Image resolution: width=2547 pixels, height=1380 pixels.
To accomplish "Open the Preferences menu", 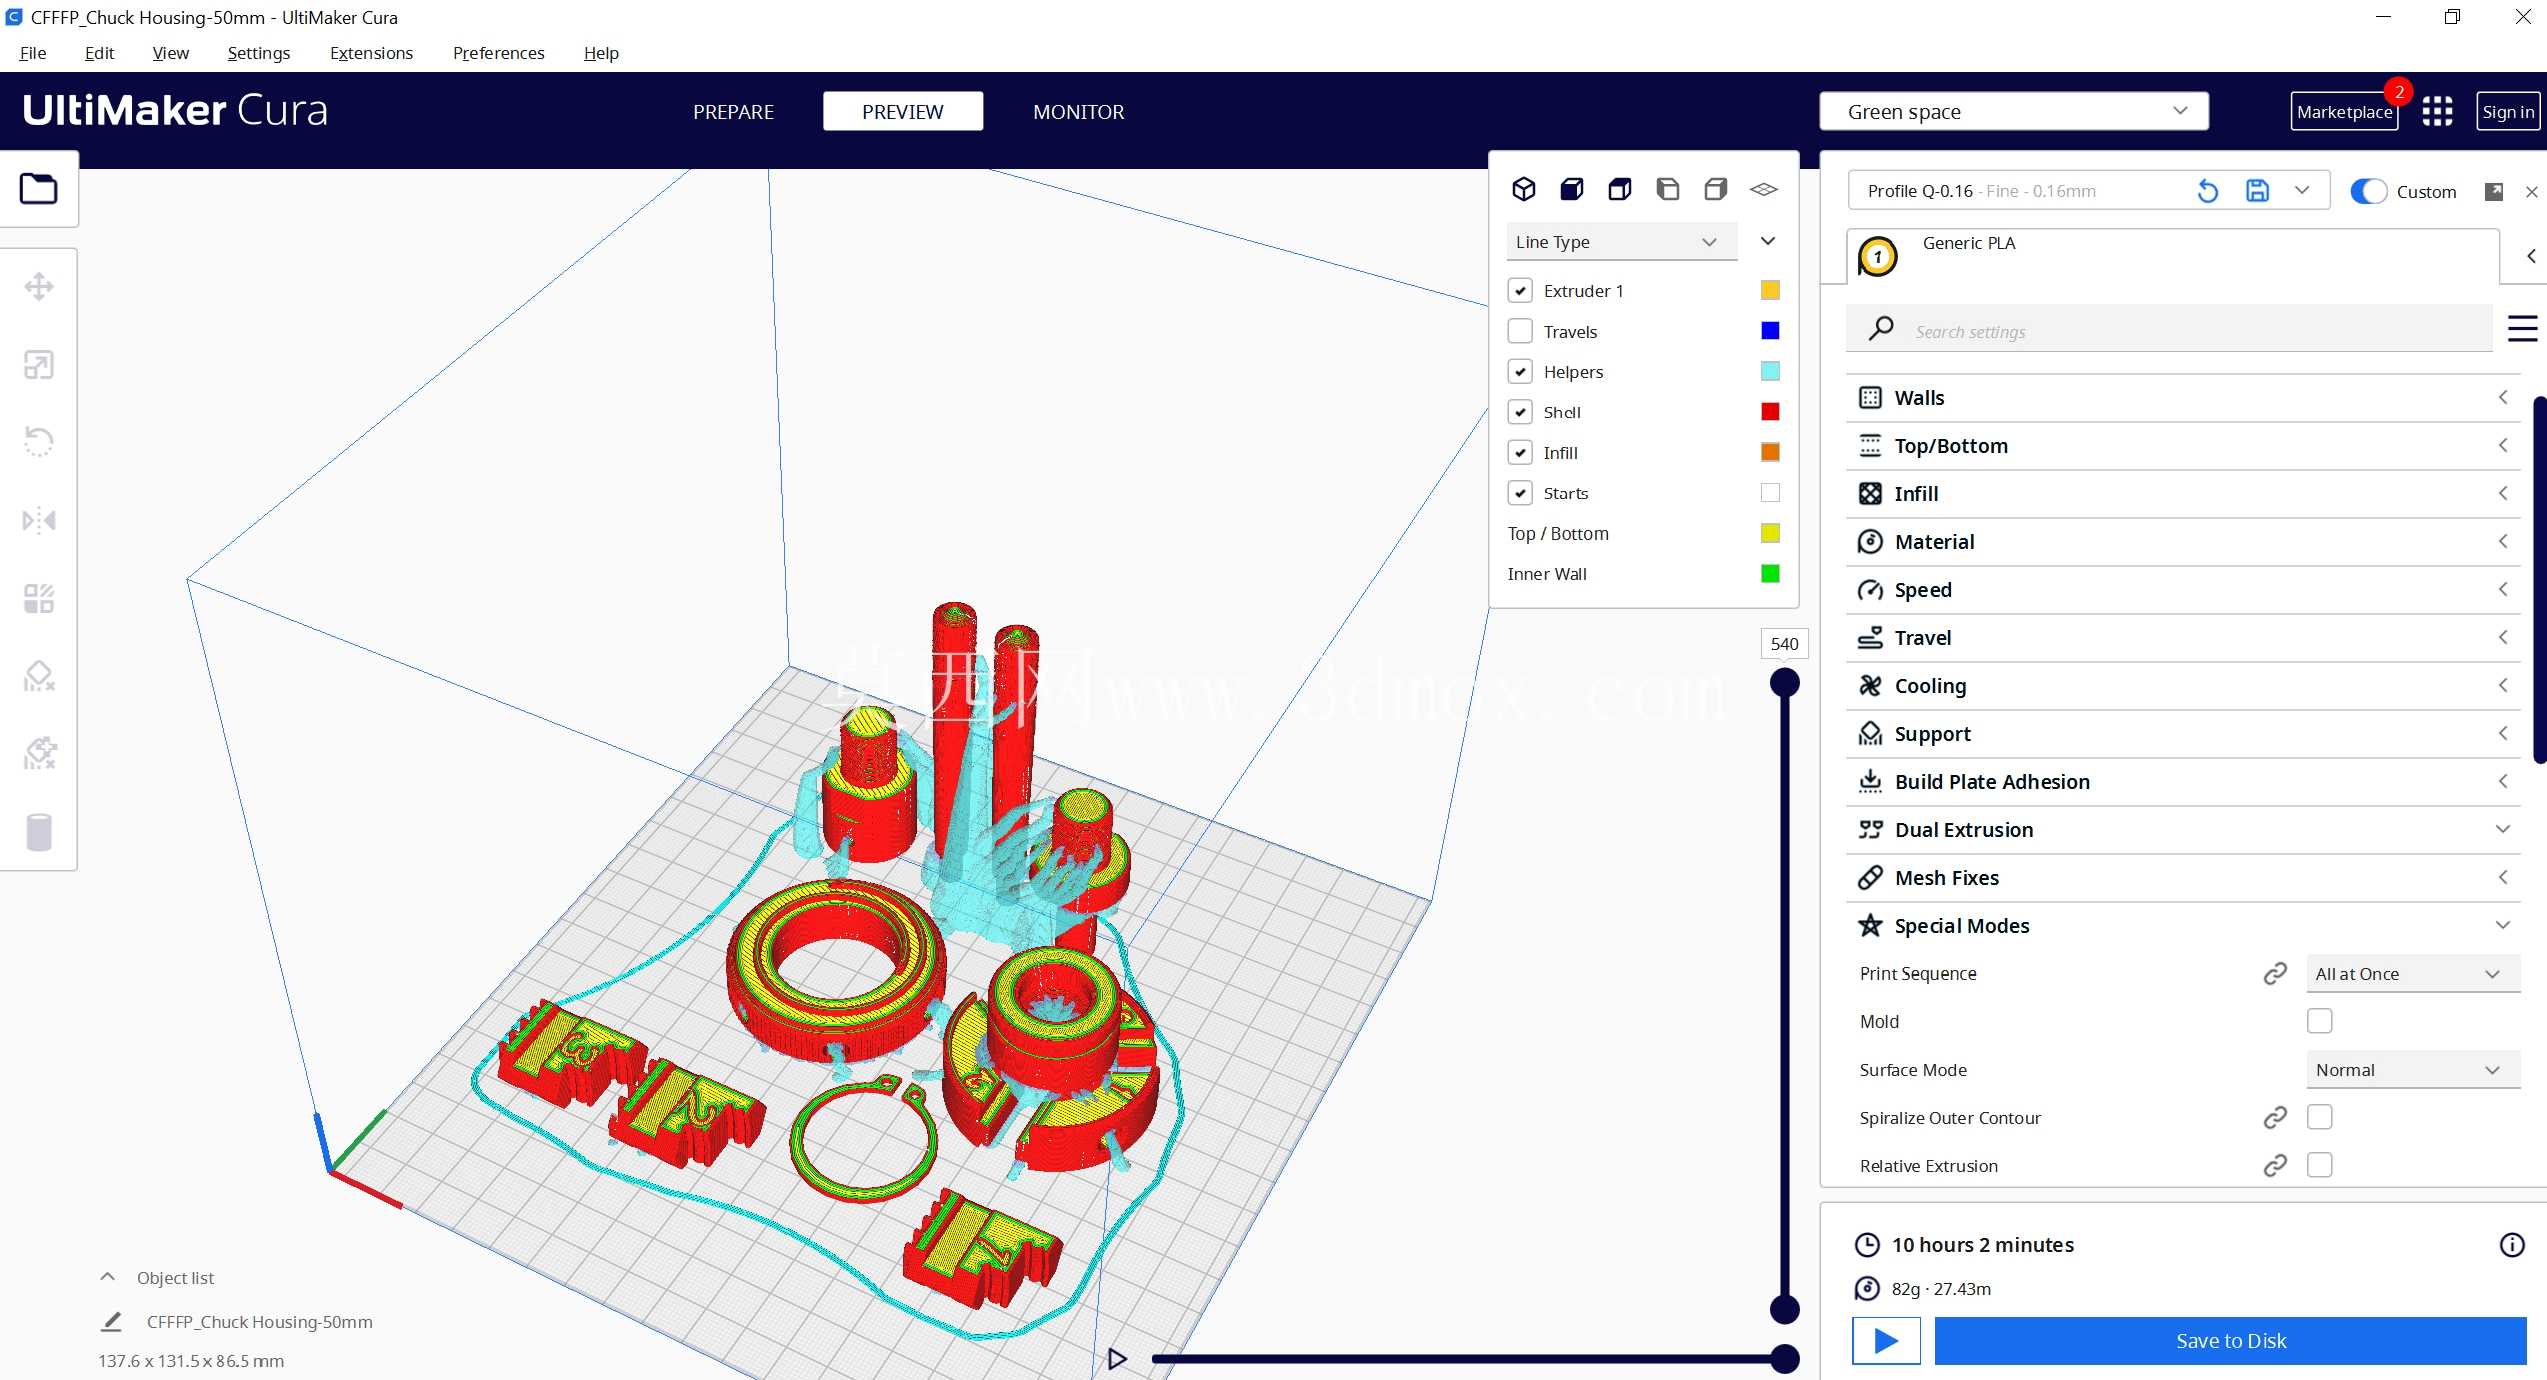I will (498, 52).
